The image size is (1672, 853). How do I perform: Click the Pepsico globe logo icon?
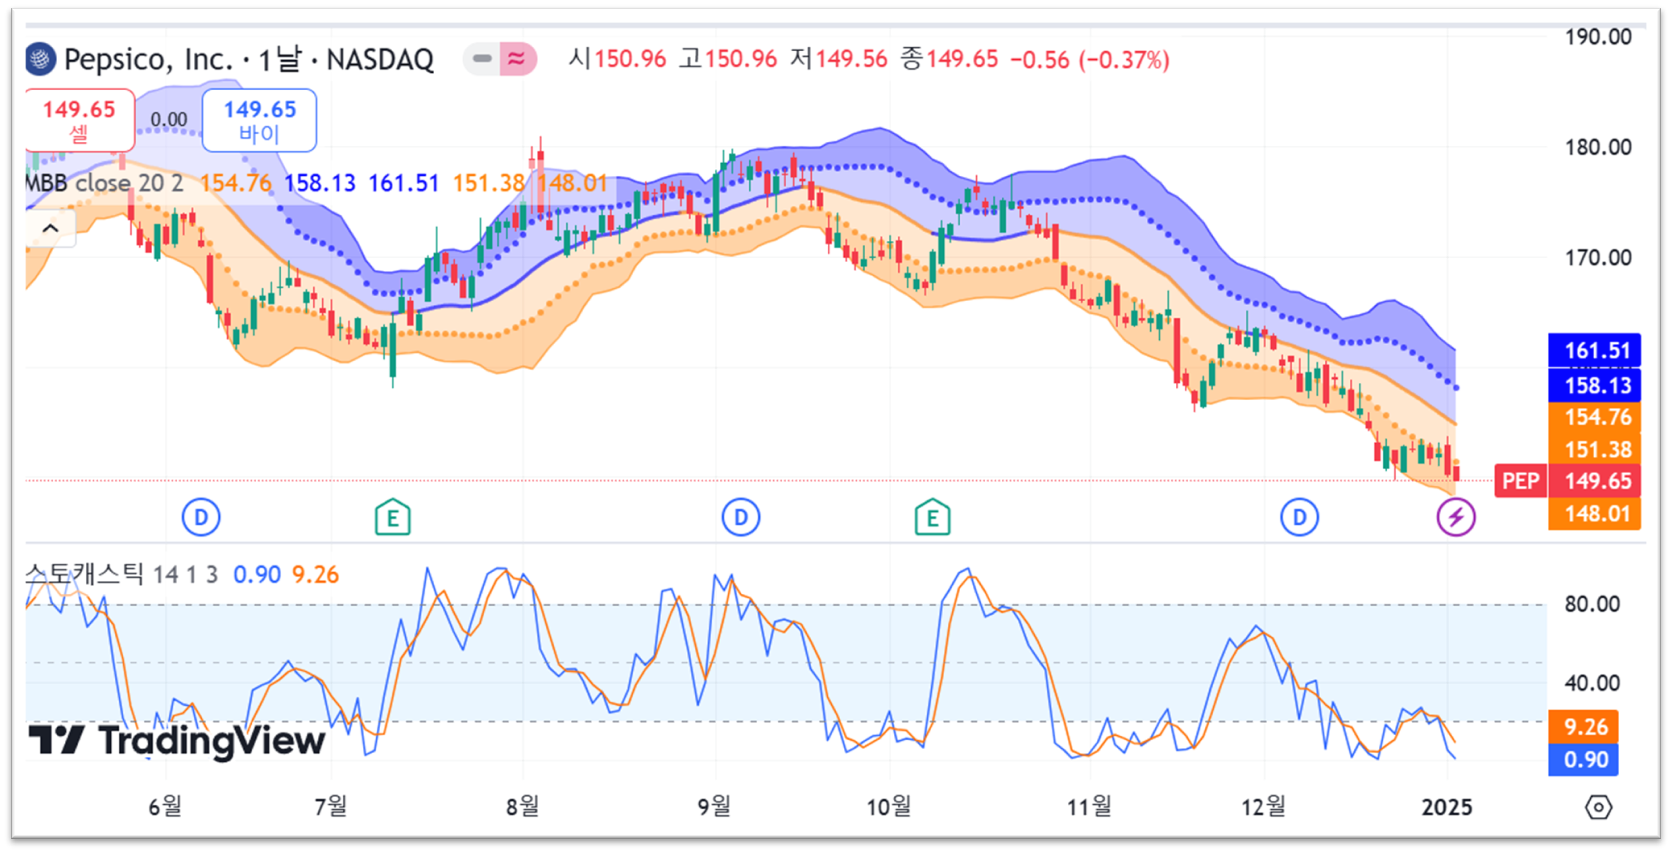[x=40, y=59]
